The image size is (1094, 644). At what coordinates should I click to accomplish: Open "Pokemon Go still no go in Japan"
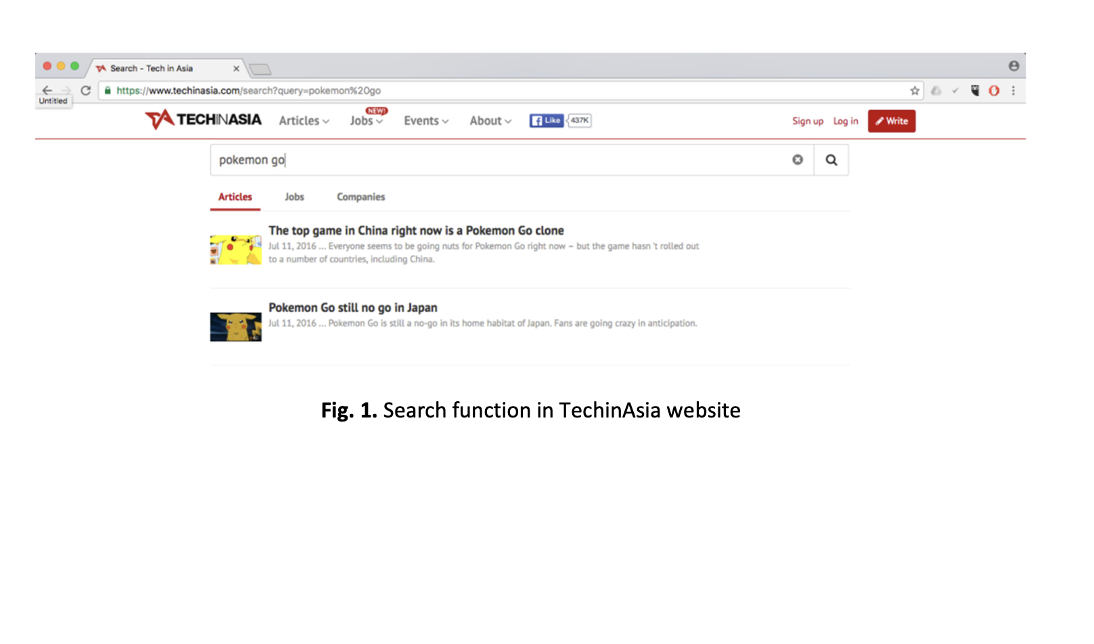click(x=353, y=308)
